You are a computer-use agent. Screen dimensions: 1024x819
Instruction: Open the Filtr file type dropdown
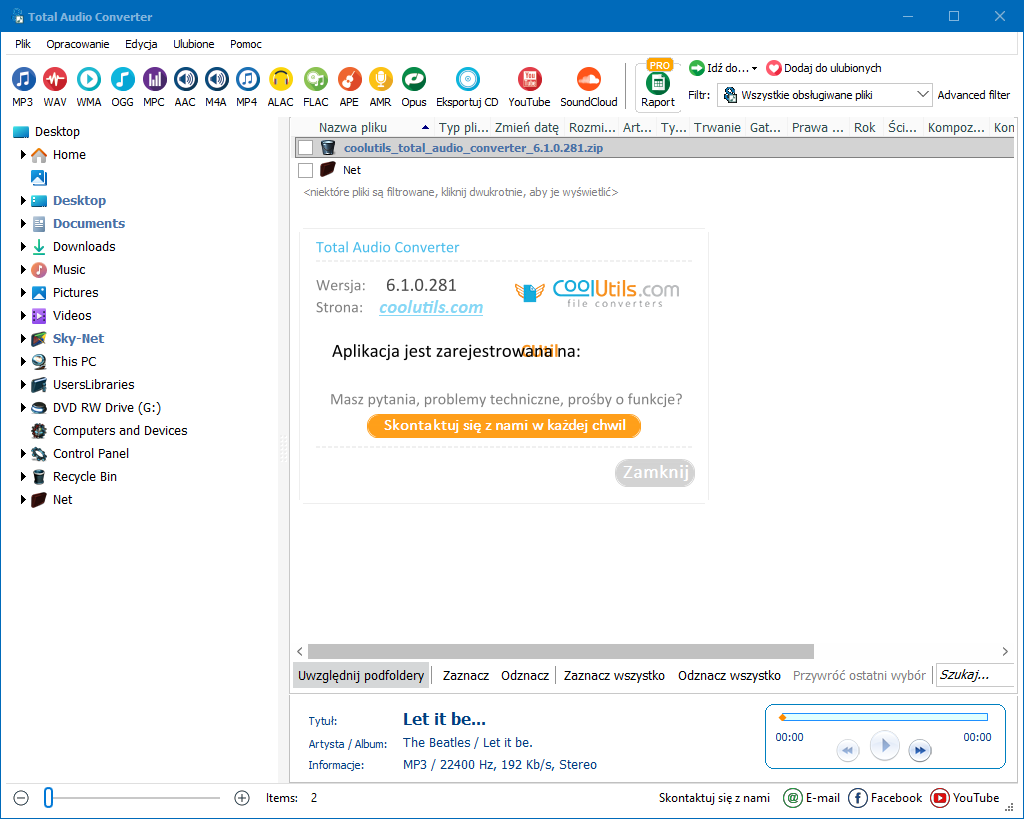(825, 95)
